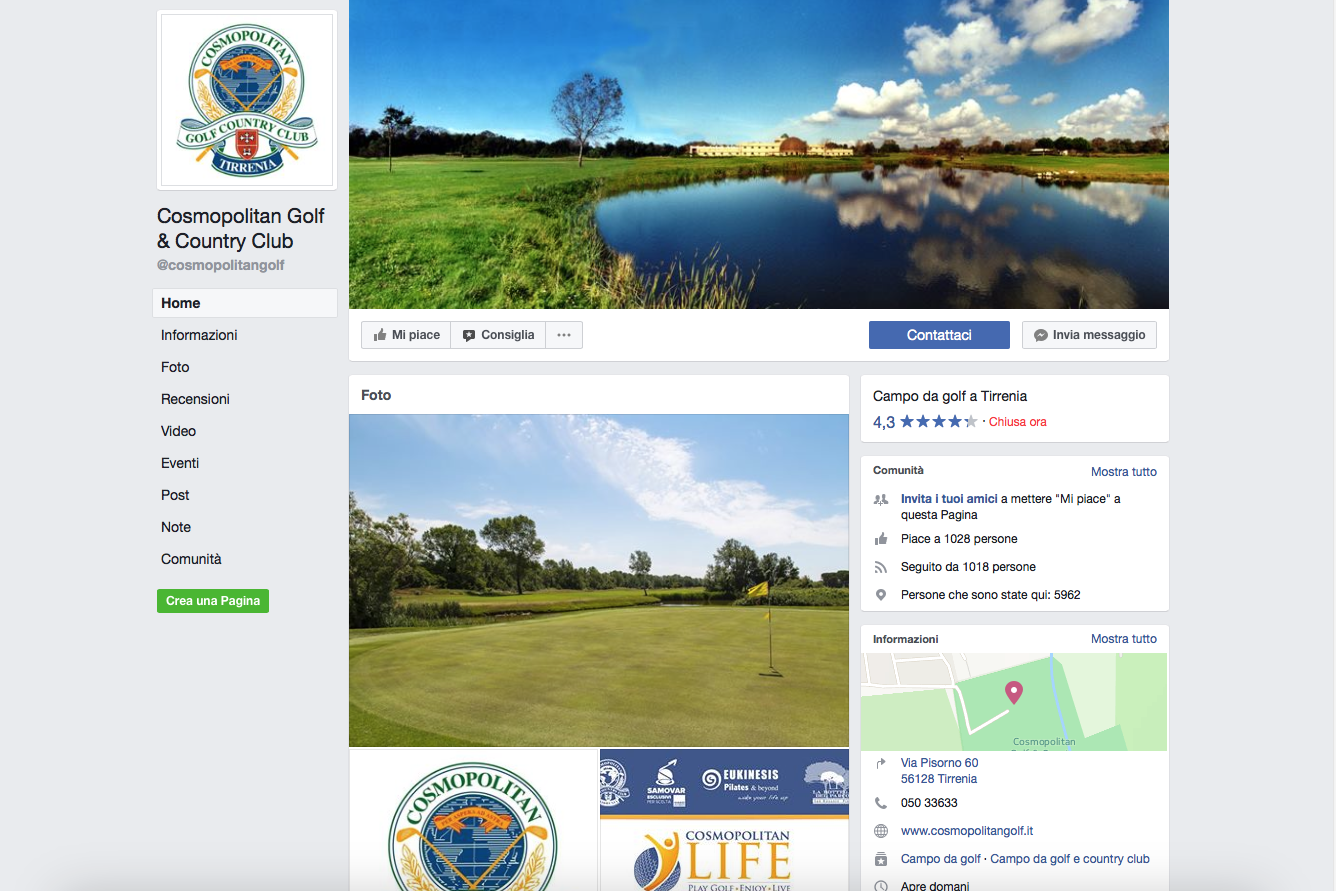Open the Cosmopolitan Golf club profile logo
The width and height of the screenshot is (1336, 891).
click(247, 100)
